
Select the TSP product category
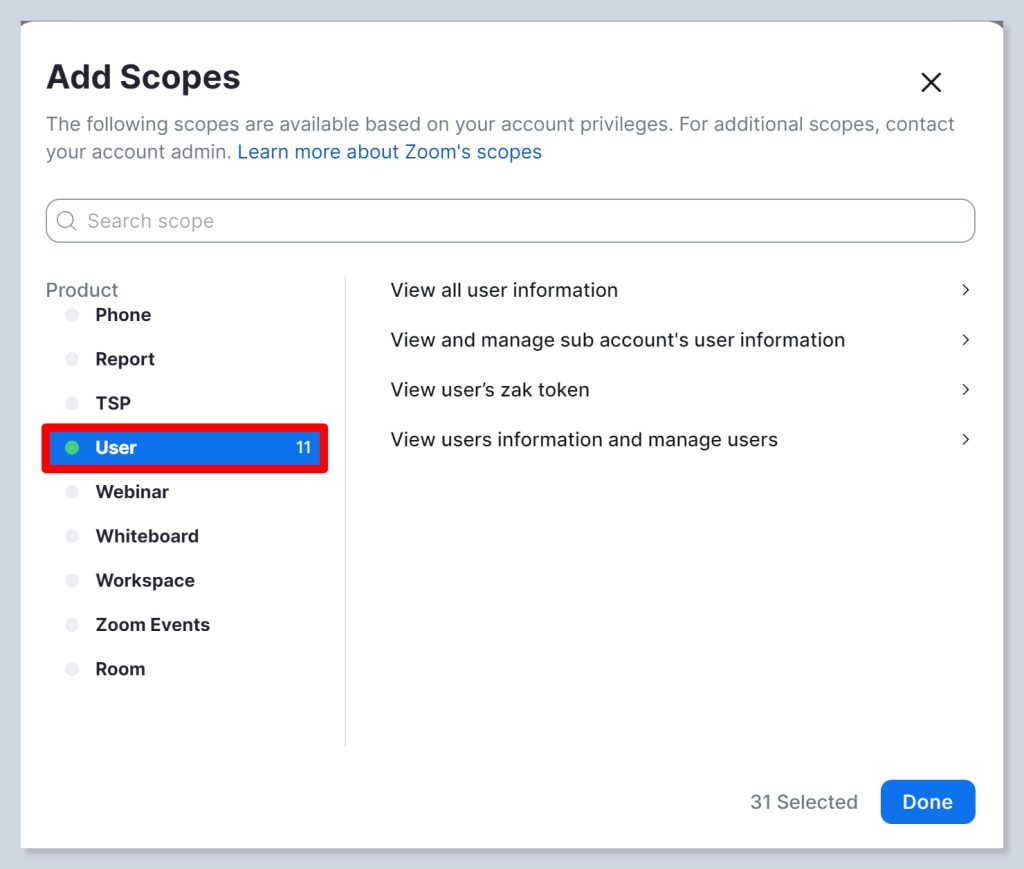[x=113, y=403]
